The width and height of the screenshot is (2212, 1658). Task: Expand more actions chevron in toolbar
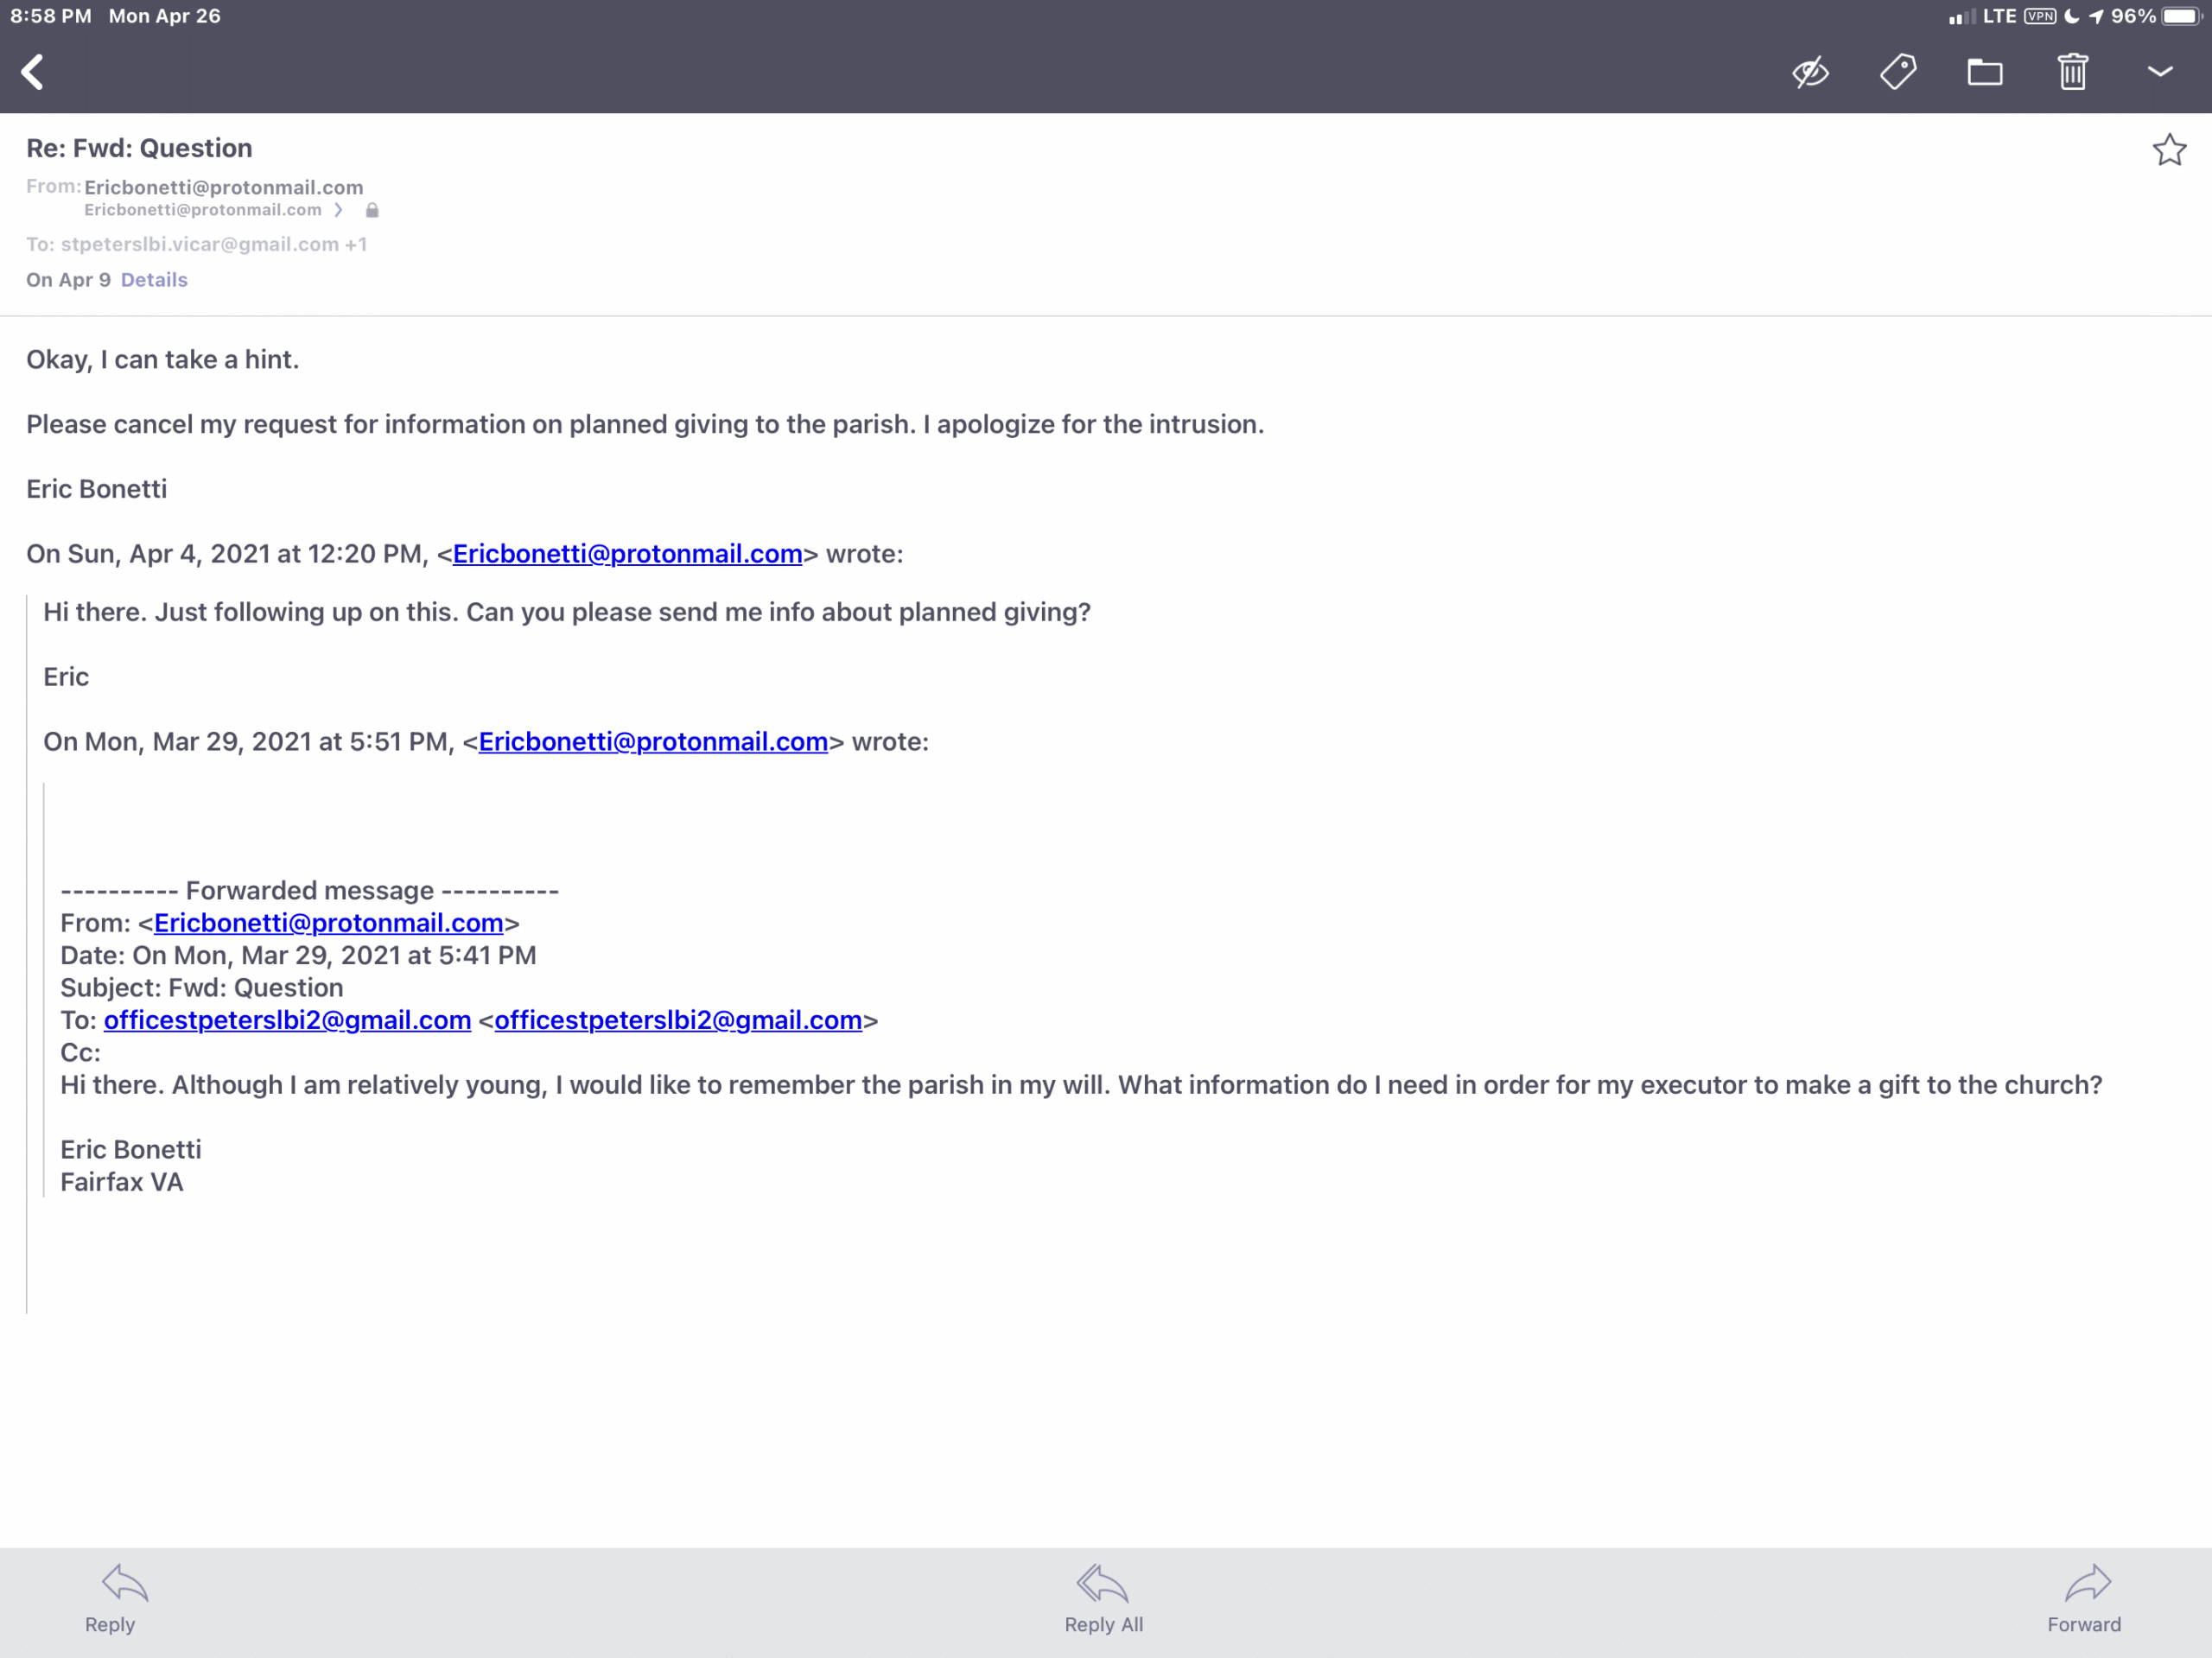point(2160,72)
